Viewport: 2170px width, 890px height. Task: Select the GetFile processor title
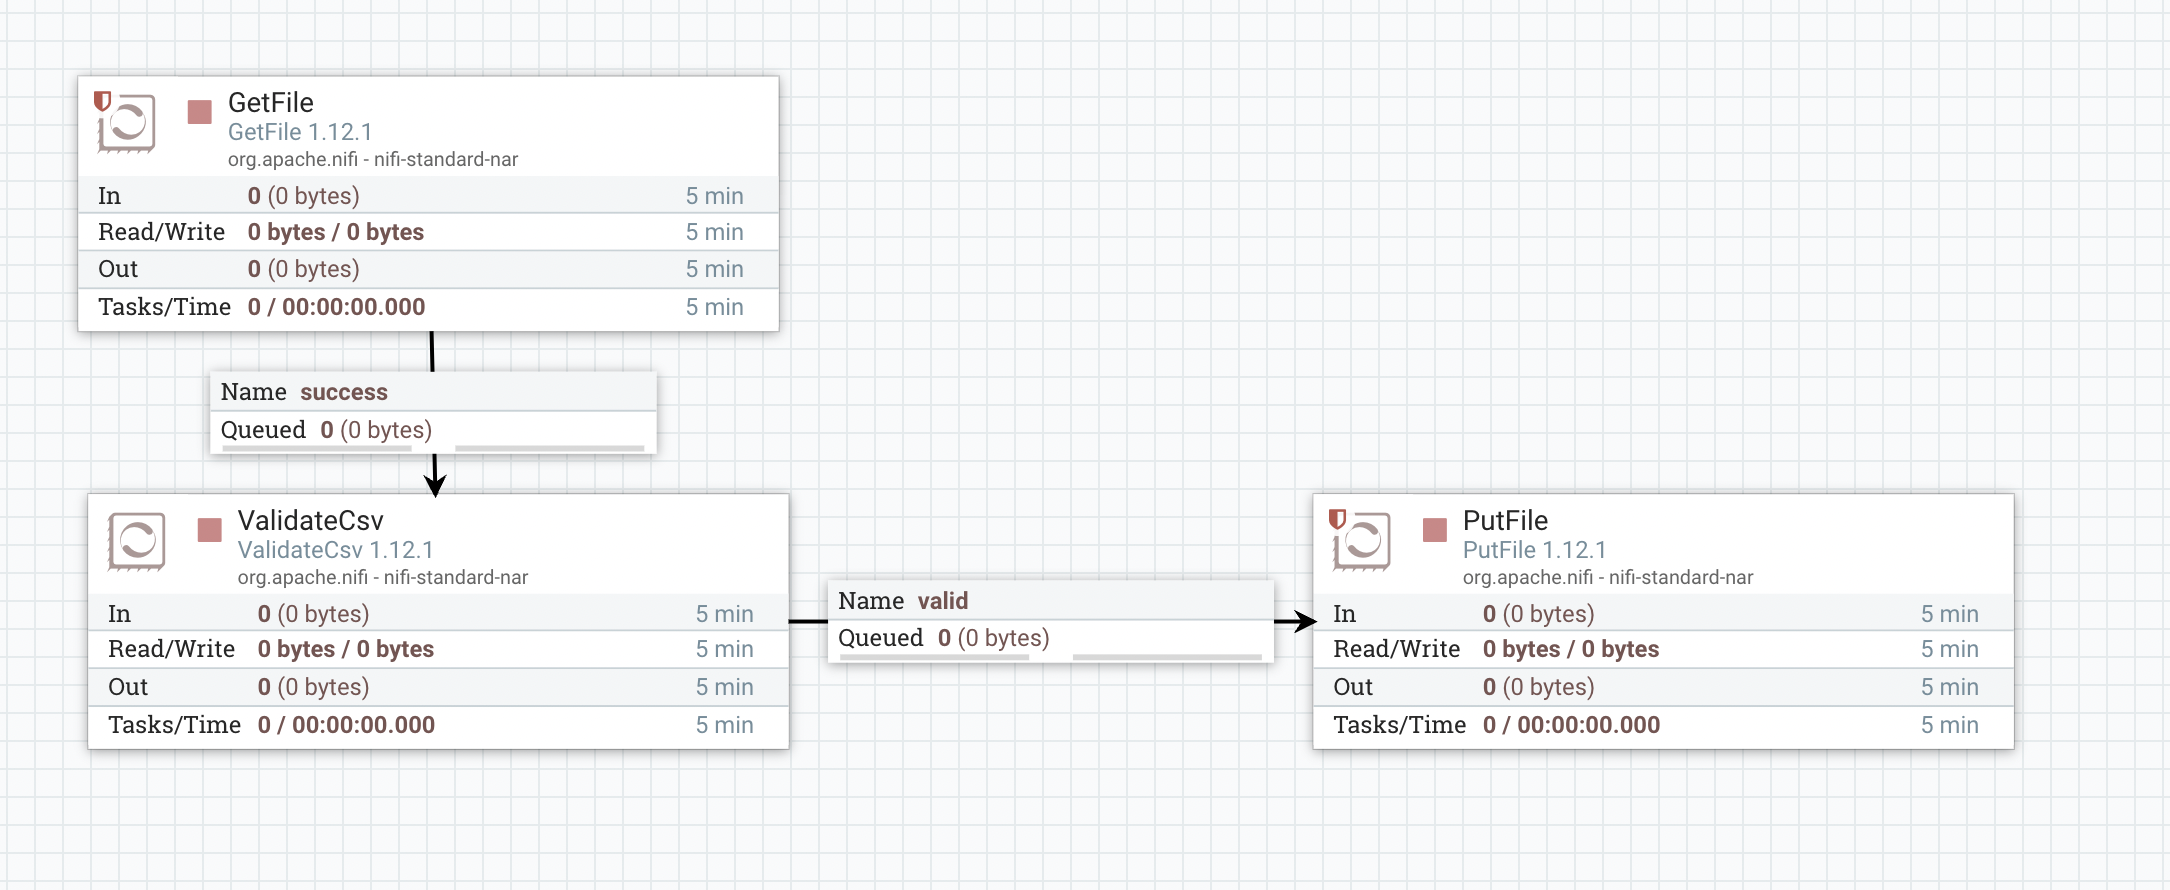pos(271,103)
